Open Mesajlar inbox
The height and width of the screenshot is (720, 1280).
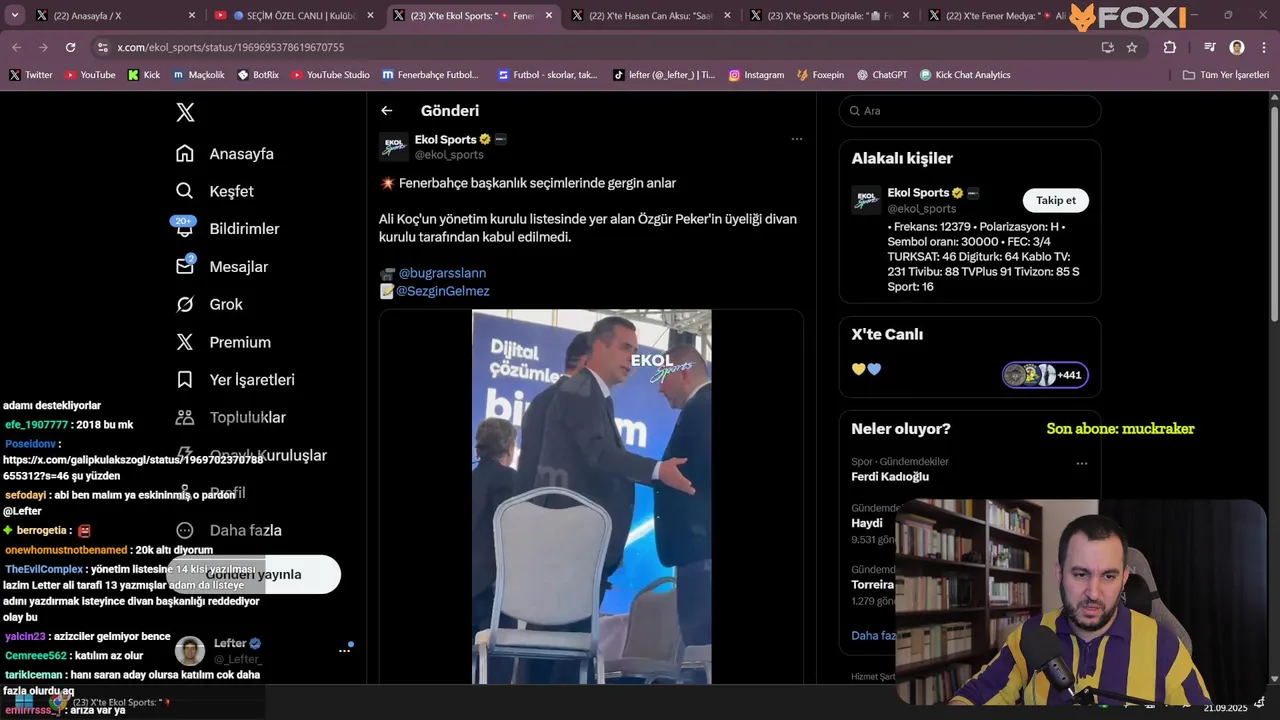pyautogui.click(x=222, y=267)
